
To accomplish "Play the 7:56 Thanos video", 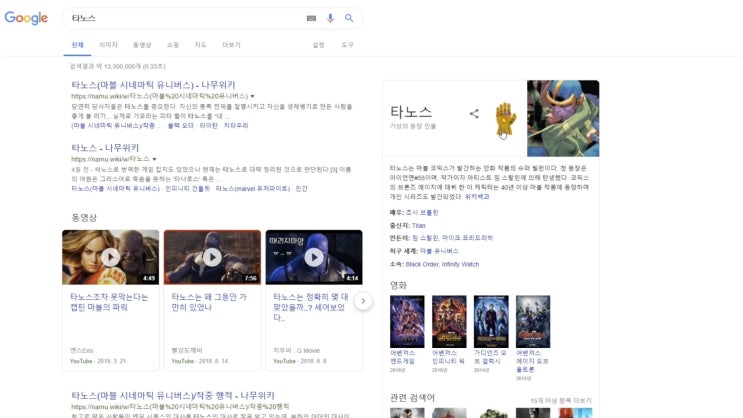I will 212,257.
